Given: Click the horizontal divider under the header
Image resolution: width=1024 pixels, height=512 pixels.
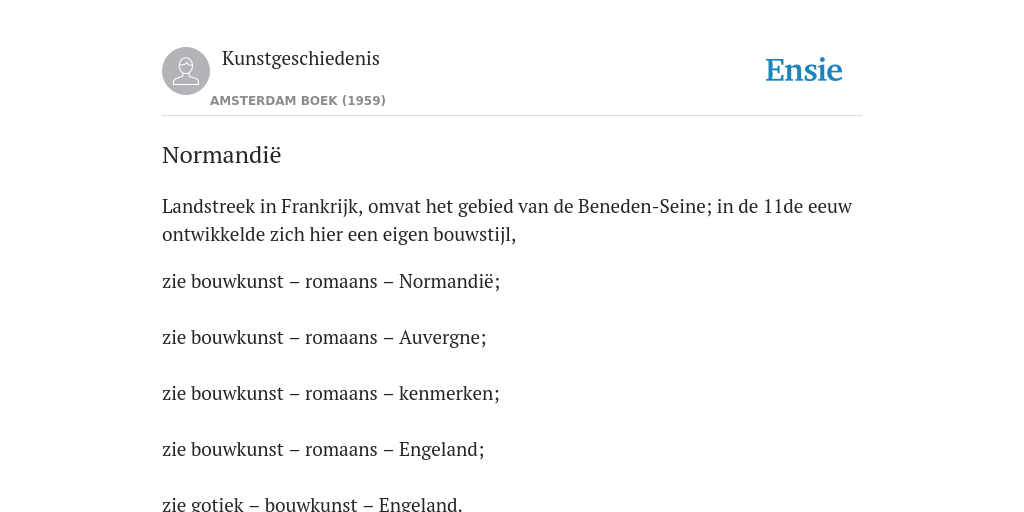Looking at the screenshot, I should [x=512, y=116].
